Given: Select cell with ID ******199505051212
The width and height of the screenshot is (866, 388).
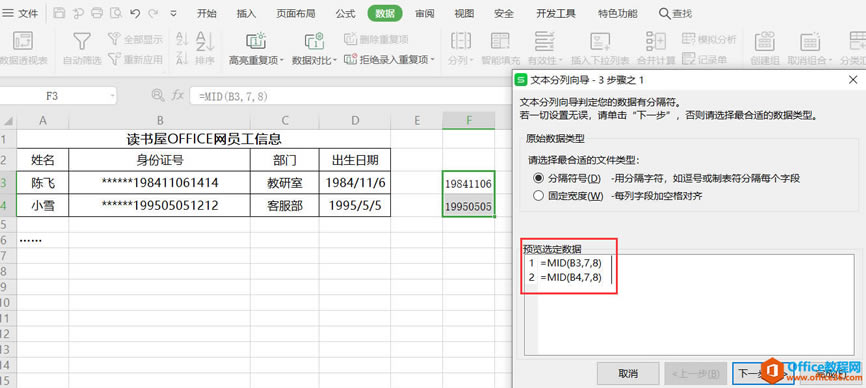Looking at the screenshot, I should [x=160, y=206].
